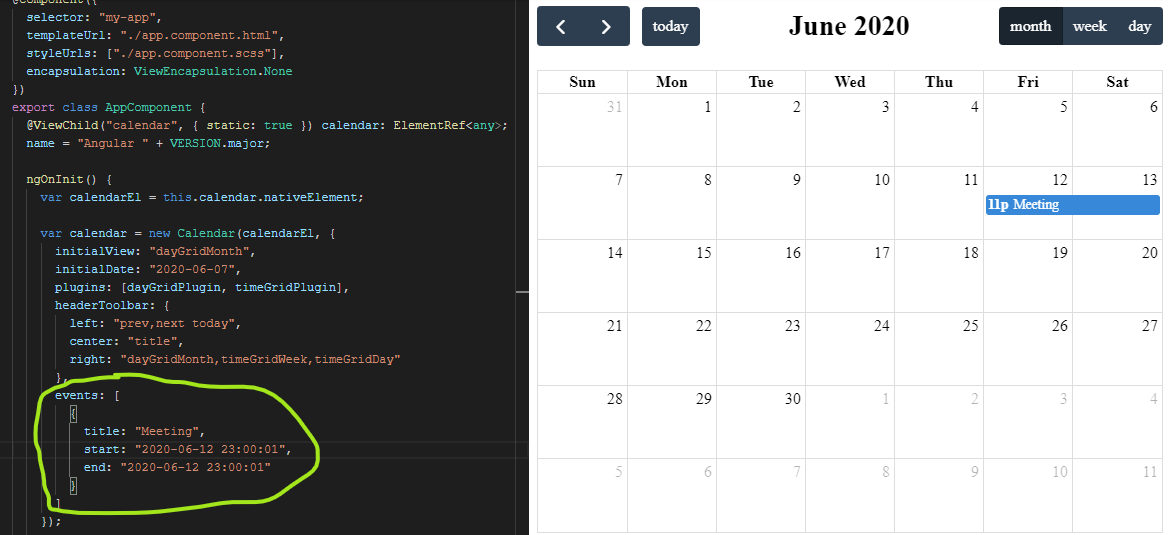The image size is (1171, 535).
Task: Switch to month view
Action: click(x=1031, y=26)
